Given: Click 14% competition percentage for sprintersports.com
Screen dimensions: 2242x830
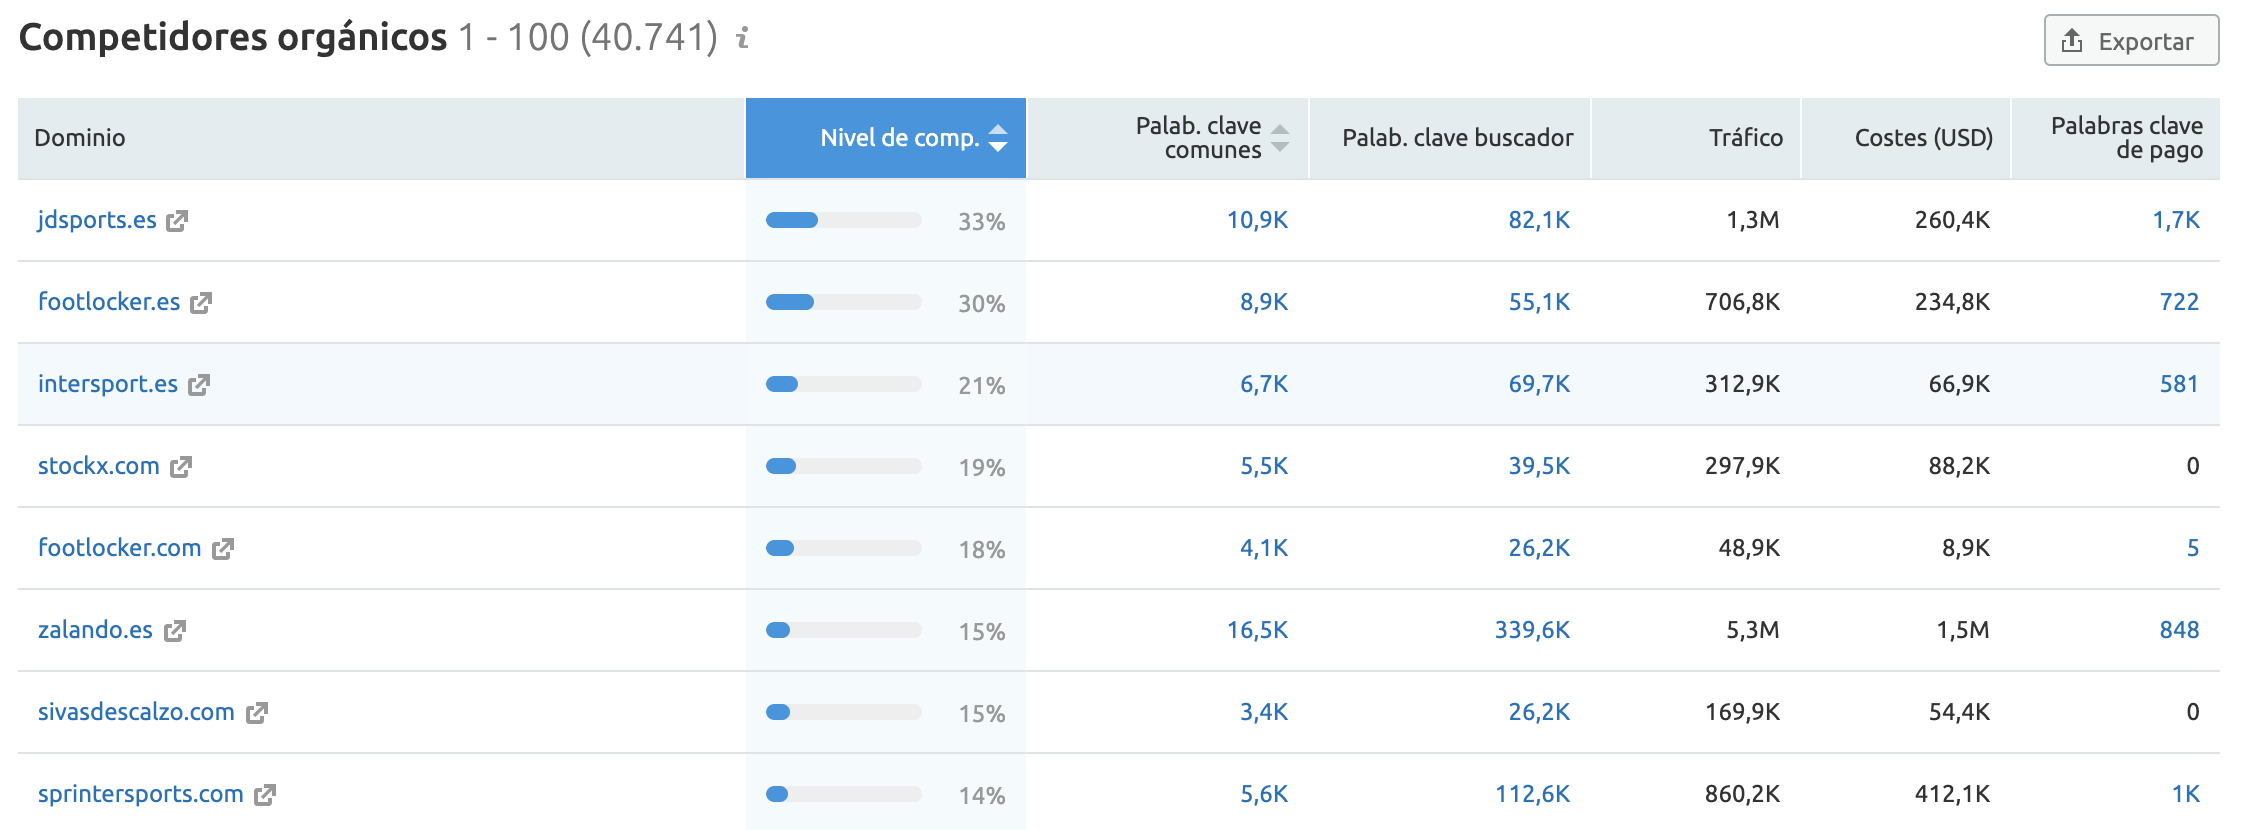Looking at the screenshot, I should click(981, 796).
